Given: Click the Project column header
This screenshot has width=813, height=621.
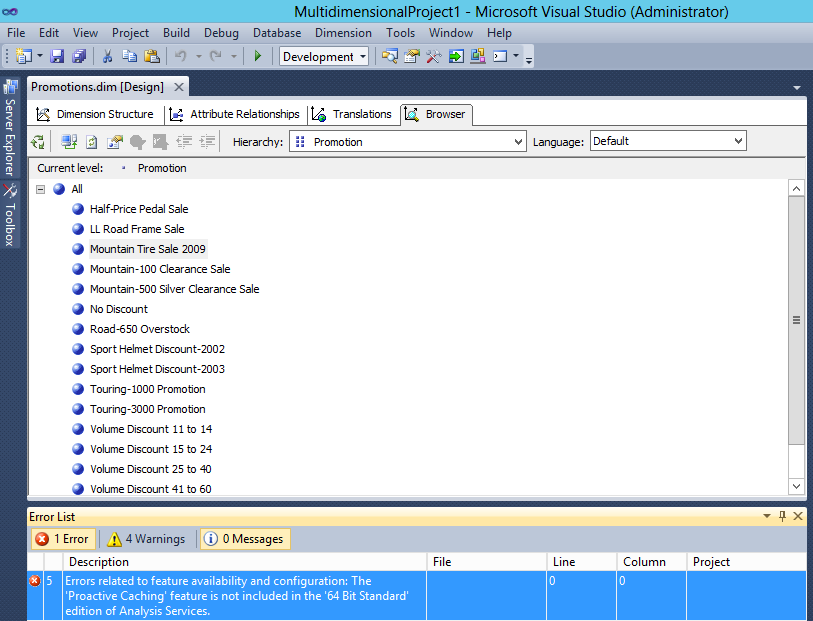Looking at the screenshot, I should [x=747, y=562].
